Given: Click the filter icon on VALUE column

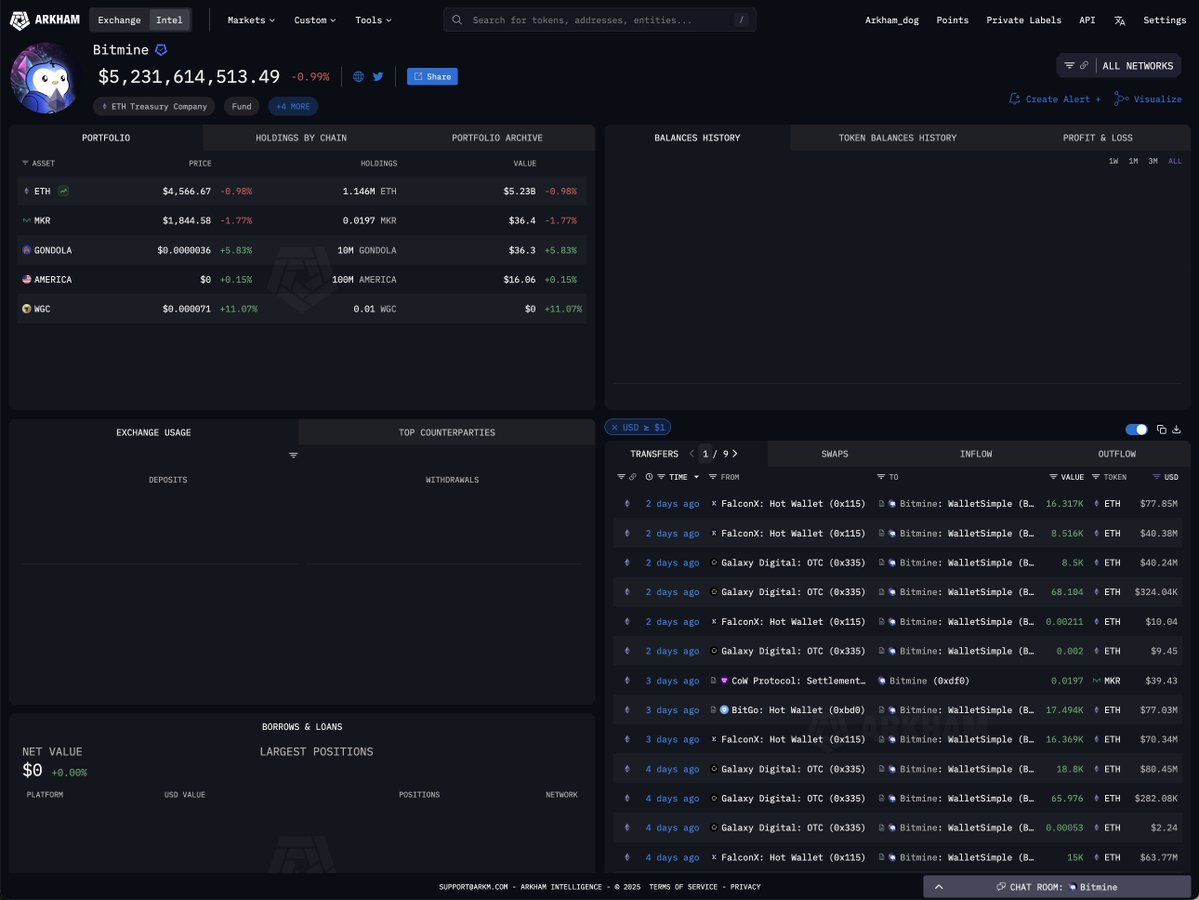Looking at the screenshot, I should (x=1053, y=477).
